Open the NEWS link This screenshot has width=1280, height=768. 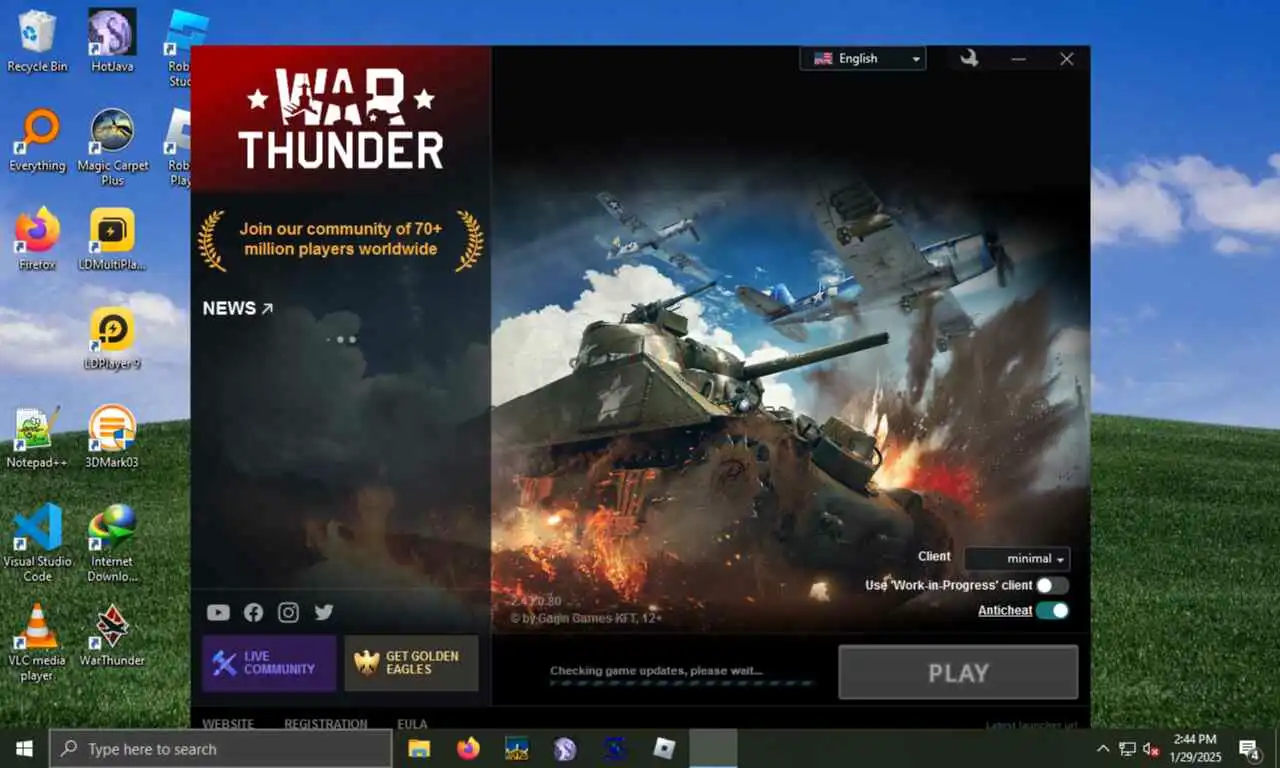tap(238, 308)
